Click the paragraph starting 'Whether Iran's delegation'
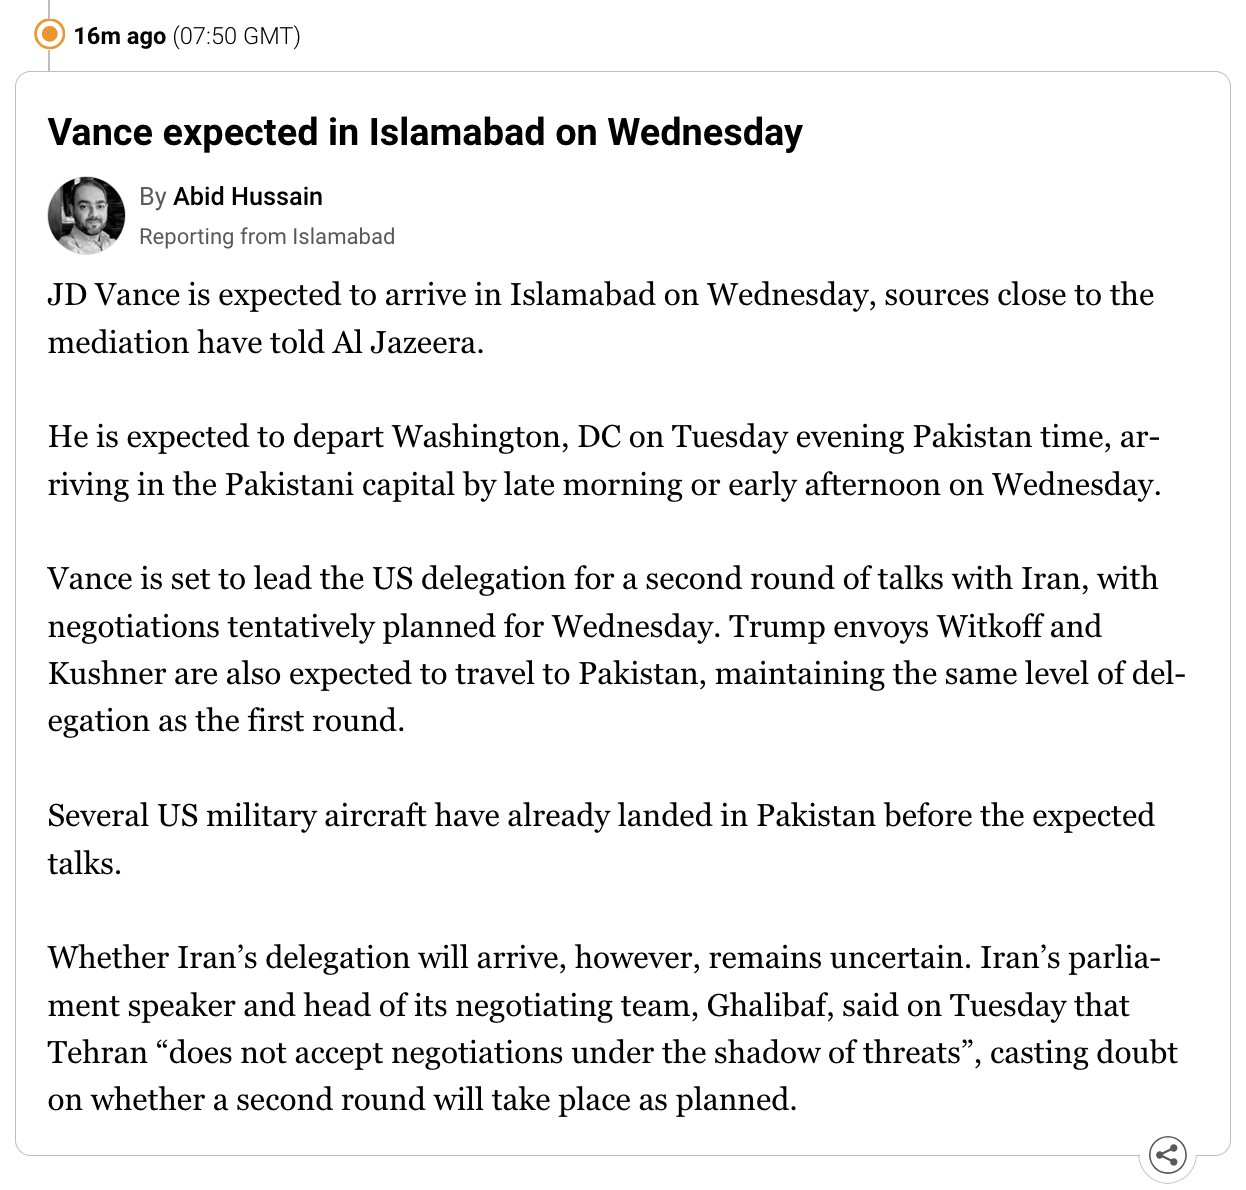This screenshot has height=1190, width=1246. pos(613,1028)
